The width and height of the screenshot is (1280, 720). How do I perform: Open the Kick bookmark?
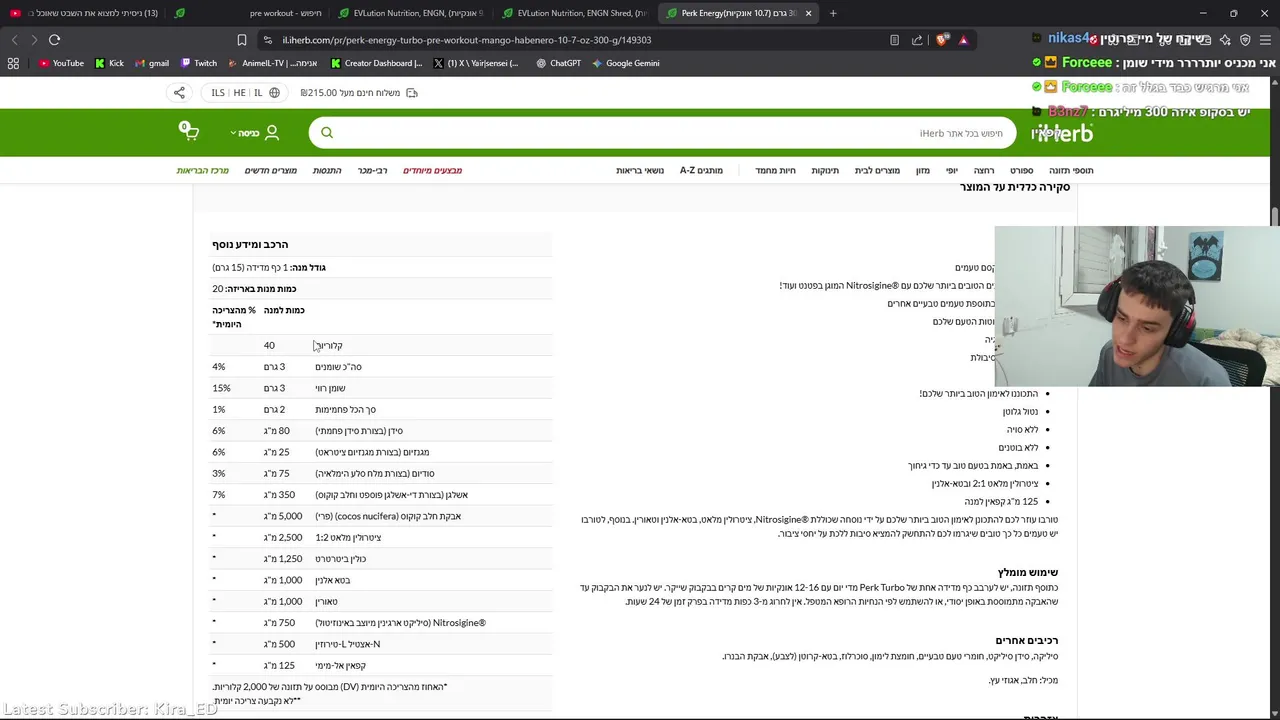click(110, 63)
